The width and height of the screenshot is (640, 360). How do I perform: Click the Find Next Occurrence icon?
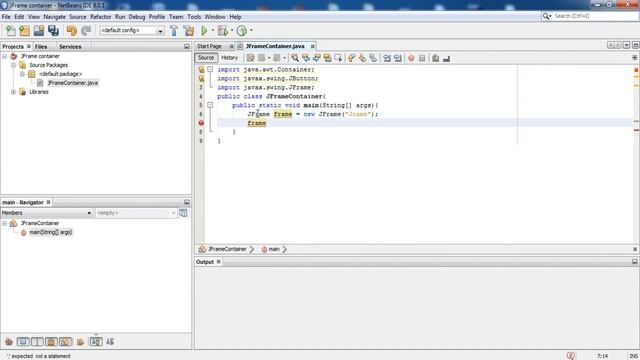(317, 58)
